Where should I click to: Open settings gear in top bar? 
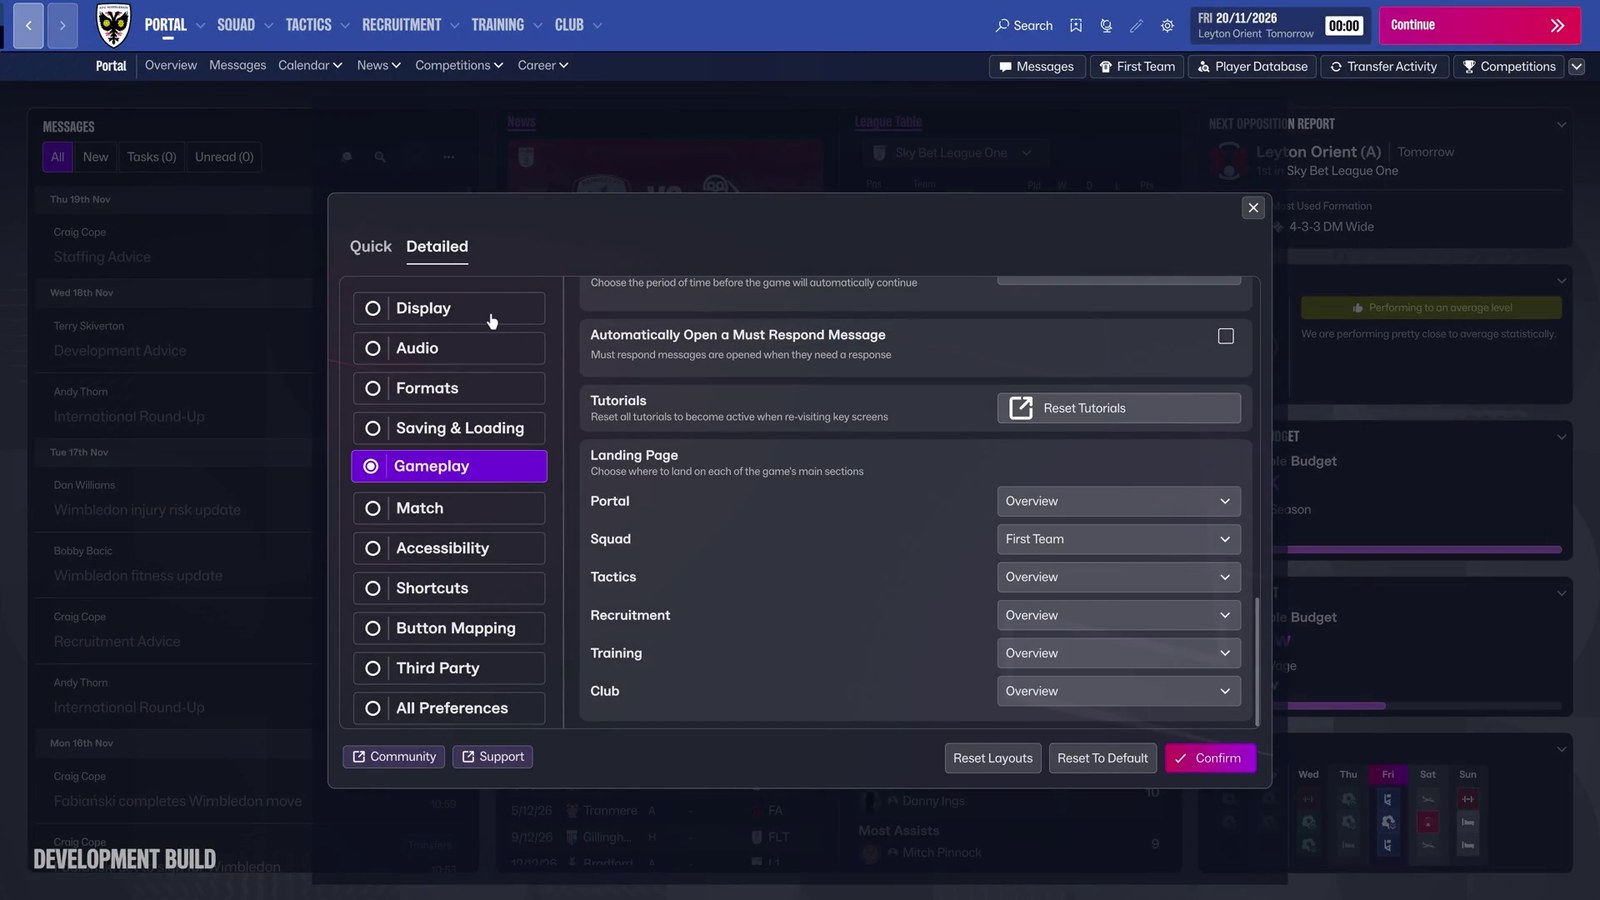pyautogui.click(x=1167, y=26)
